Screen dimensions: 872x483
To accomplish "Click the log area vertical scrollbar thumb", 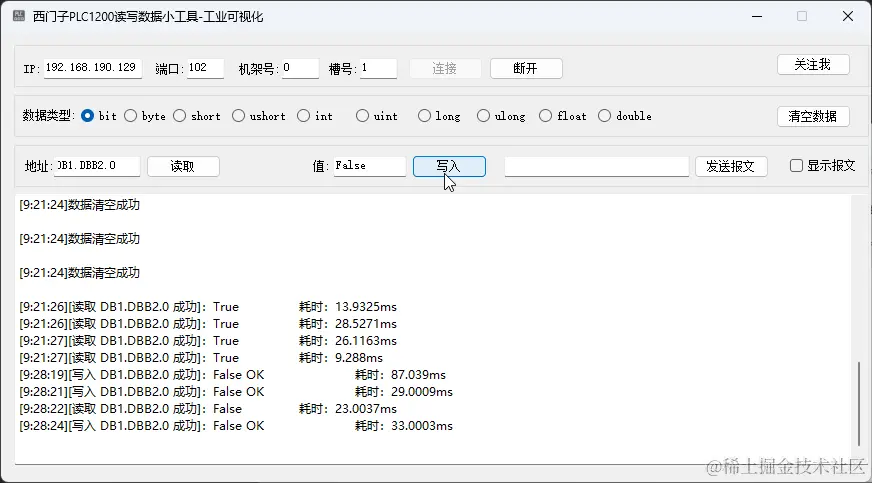I will point(859,403).
